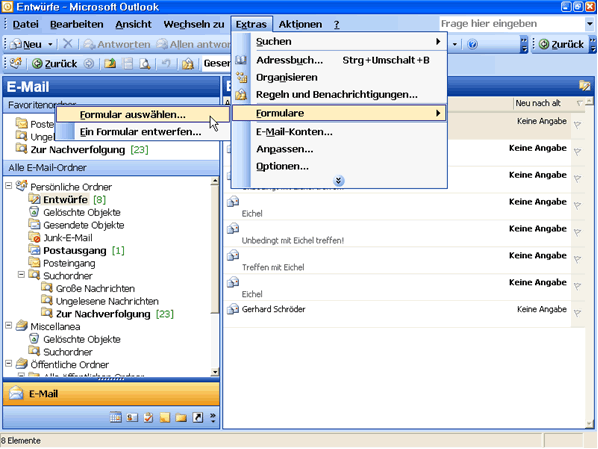The height and width of the screenshot is (449, 598).
Task: Choose Organisieren in Extras menu
Action: pos(339,77)
